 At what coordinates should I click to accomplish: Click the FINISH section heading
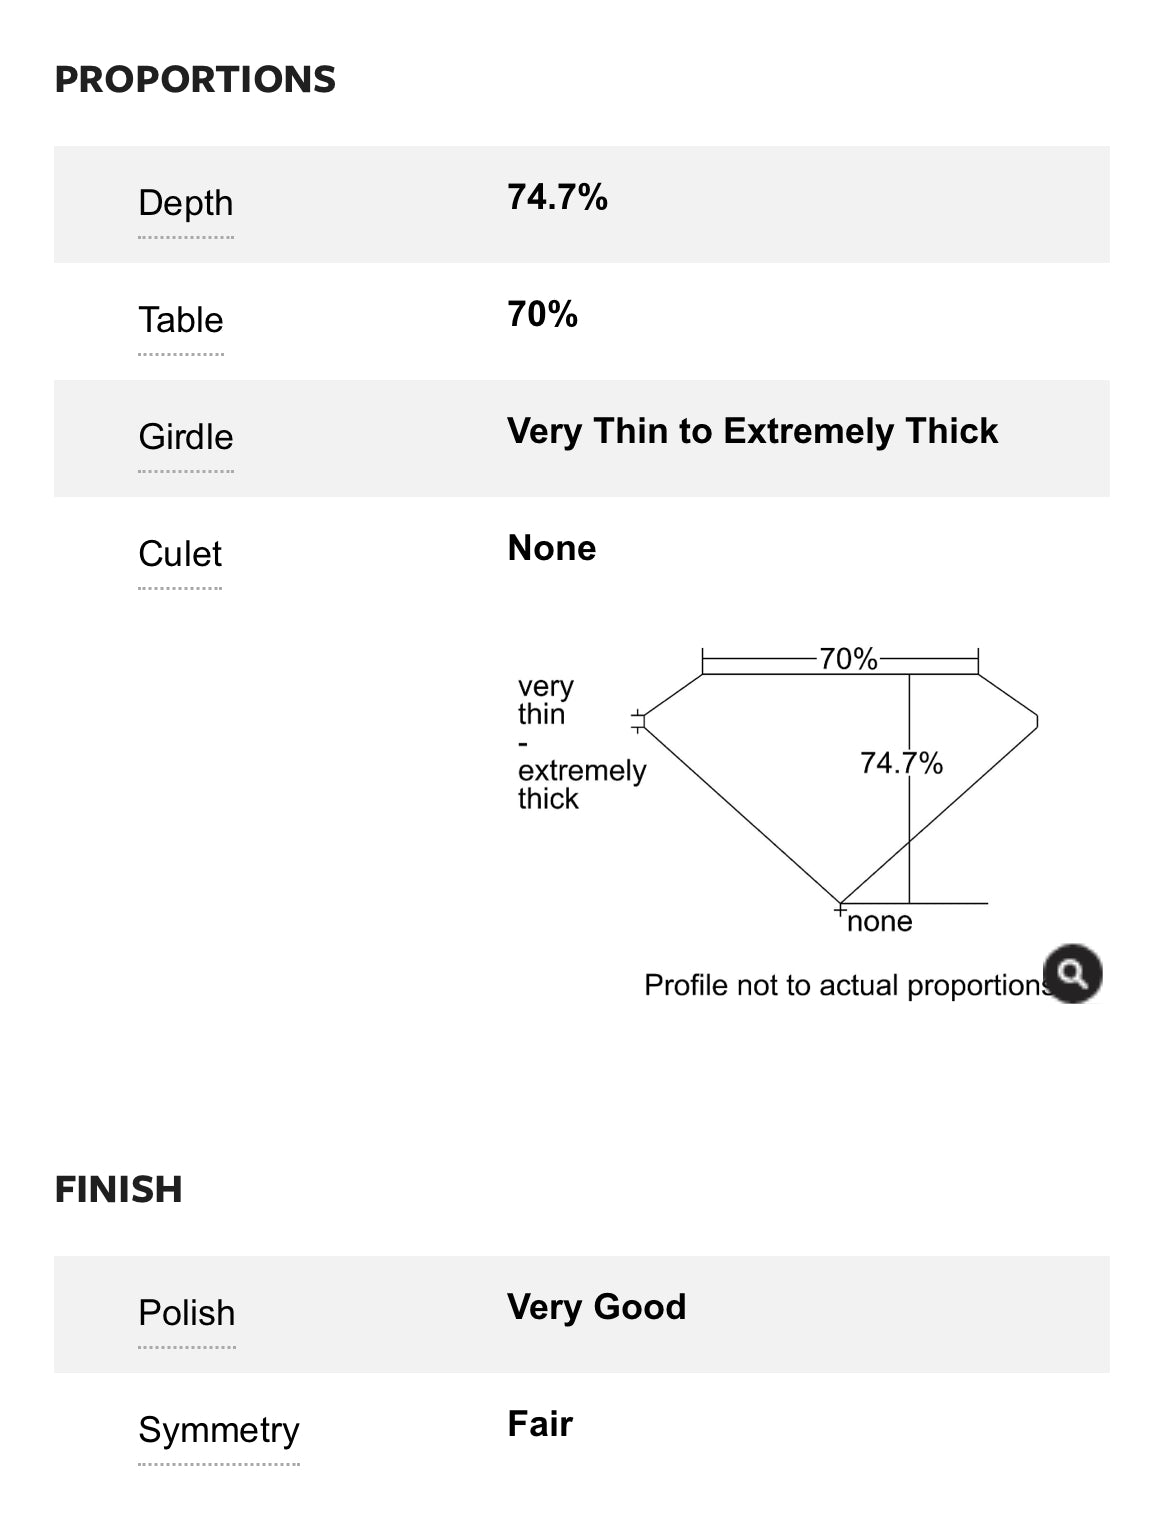click(118, 1189)
